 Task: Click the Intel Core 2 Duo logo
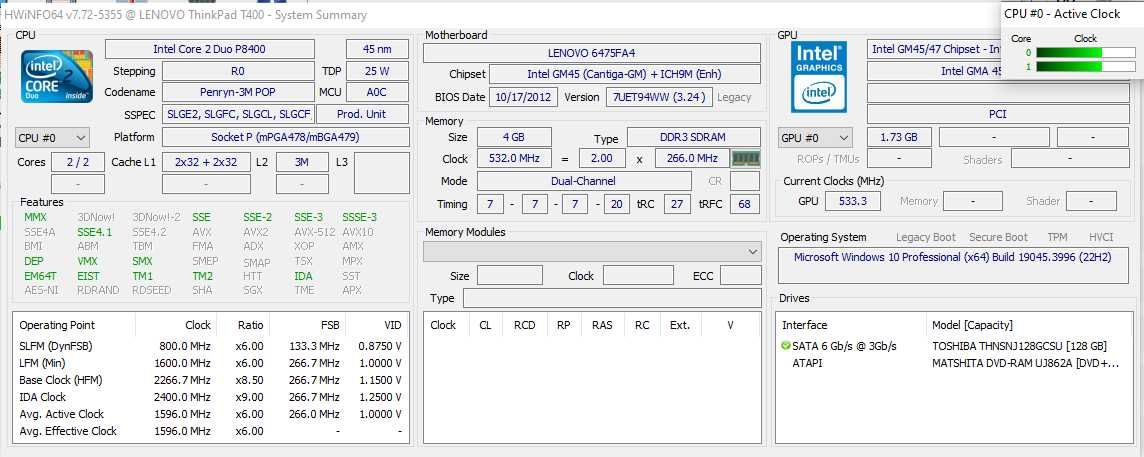click(x=57, y=76)
